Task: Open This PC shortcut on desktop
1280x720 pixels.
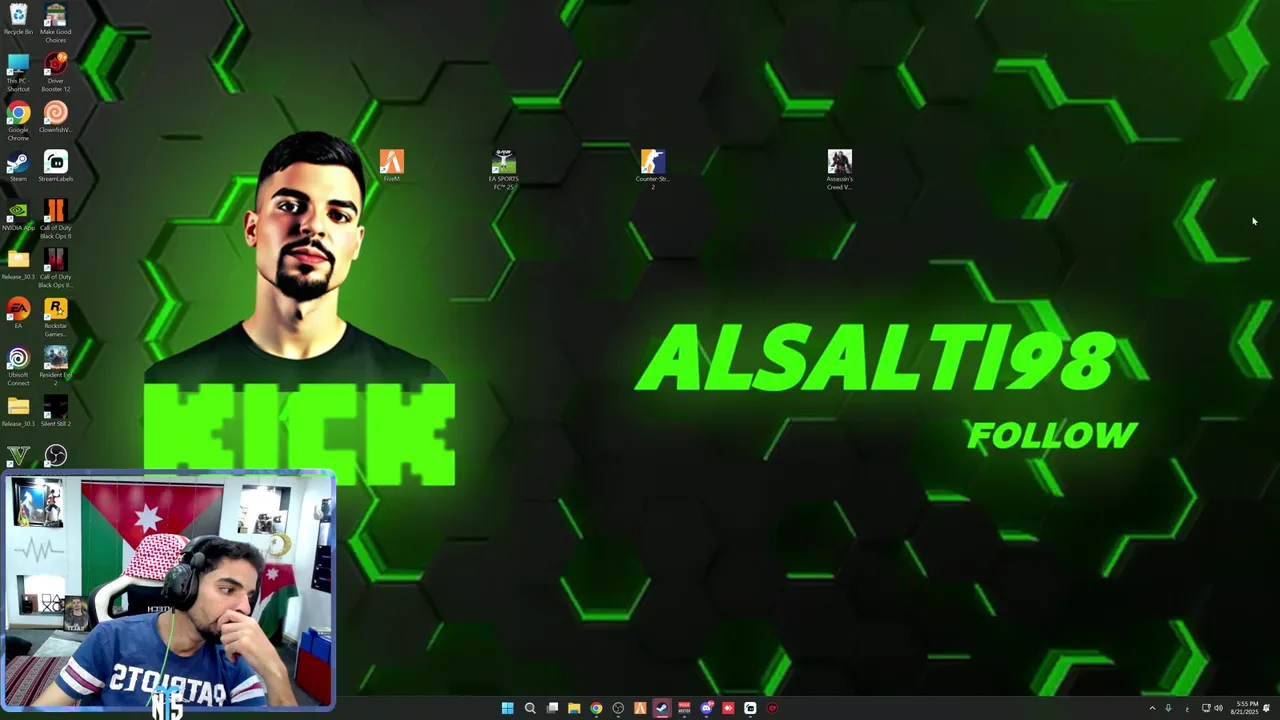Action: (18, 72)
